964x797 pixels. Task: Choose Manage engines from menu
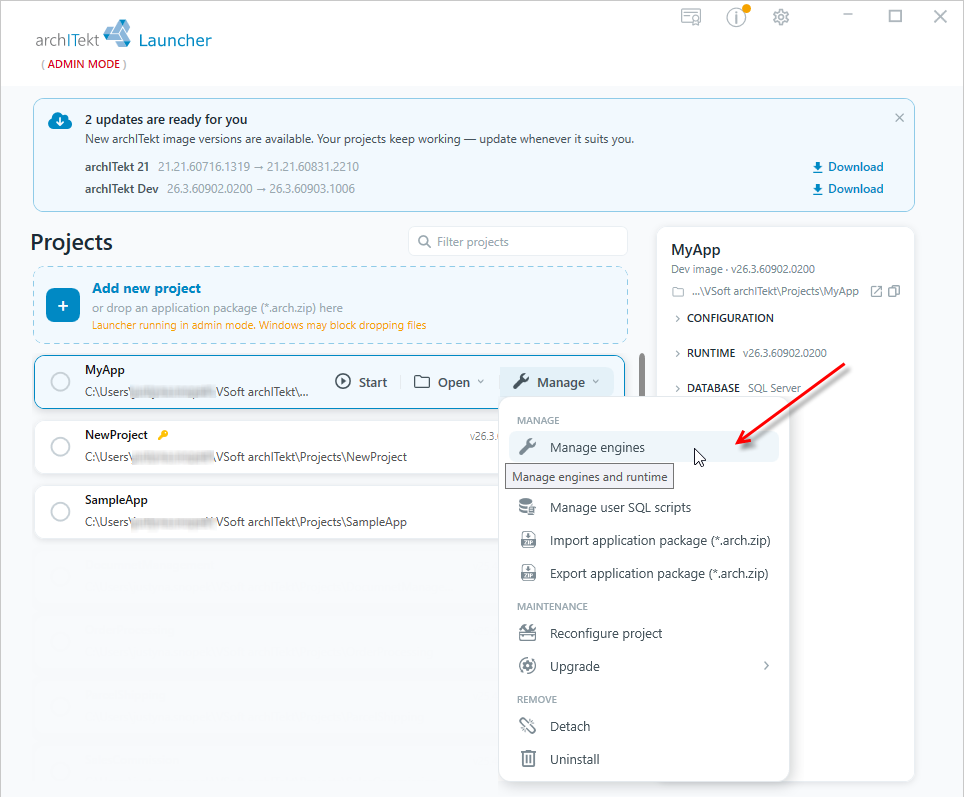click(x=644, y=447)
